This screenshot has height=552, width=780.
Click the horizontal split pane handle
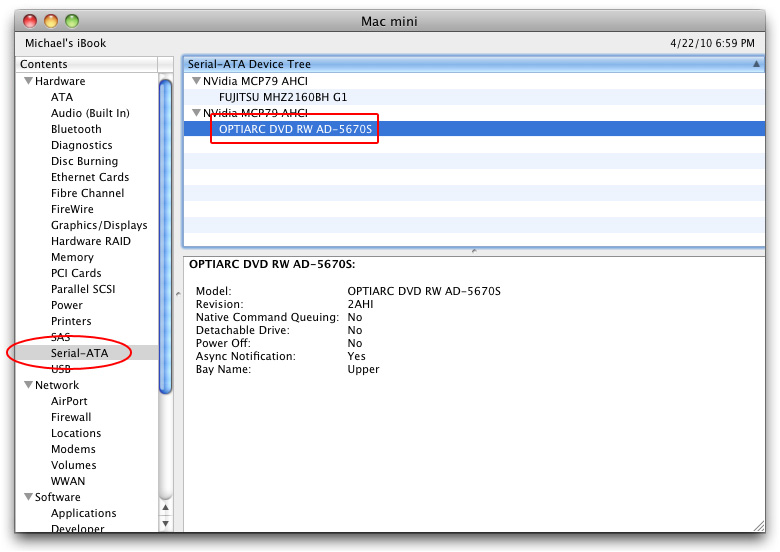[474, 251]
